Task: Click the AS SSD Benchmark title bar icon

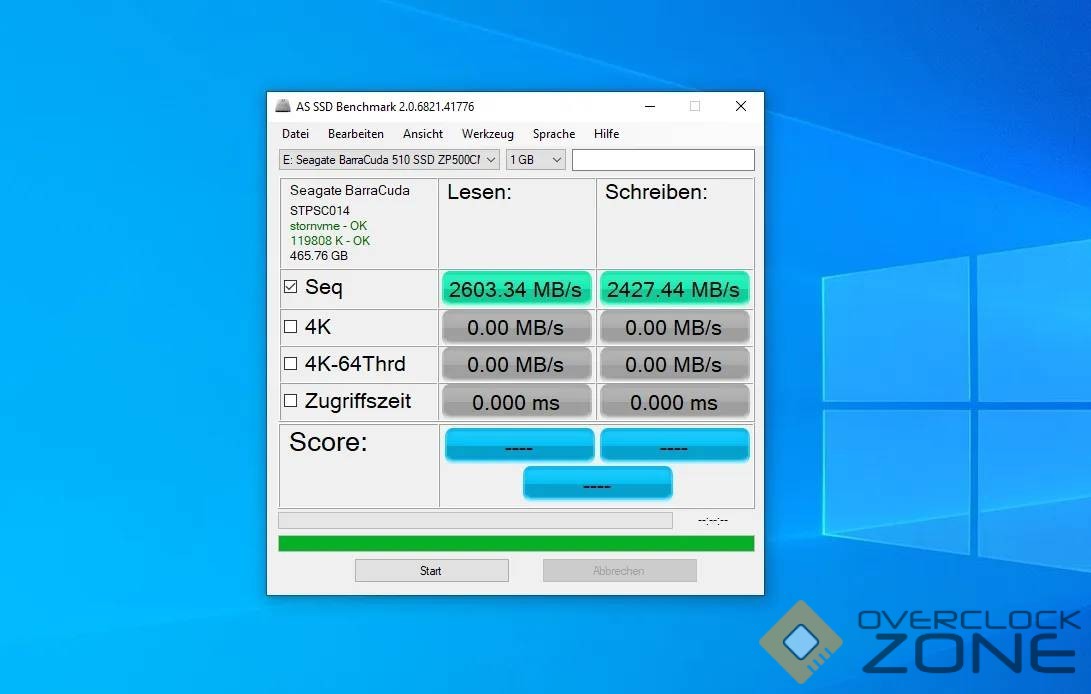Action: pyautogui.click(x=283, y=106)
